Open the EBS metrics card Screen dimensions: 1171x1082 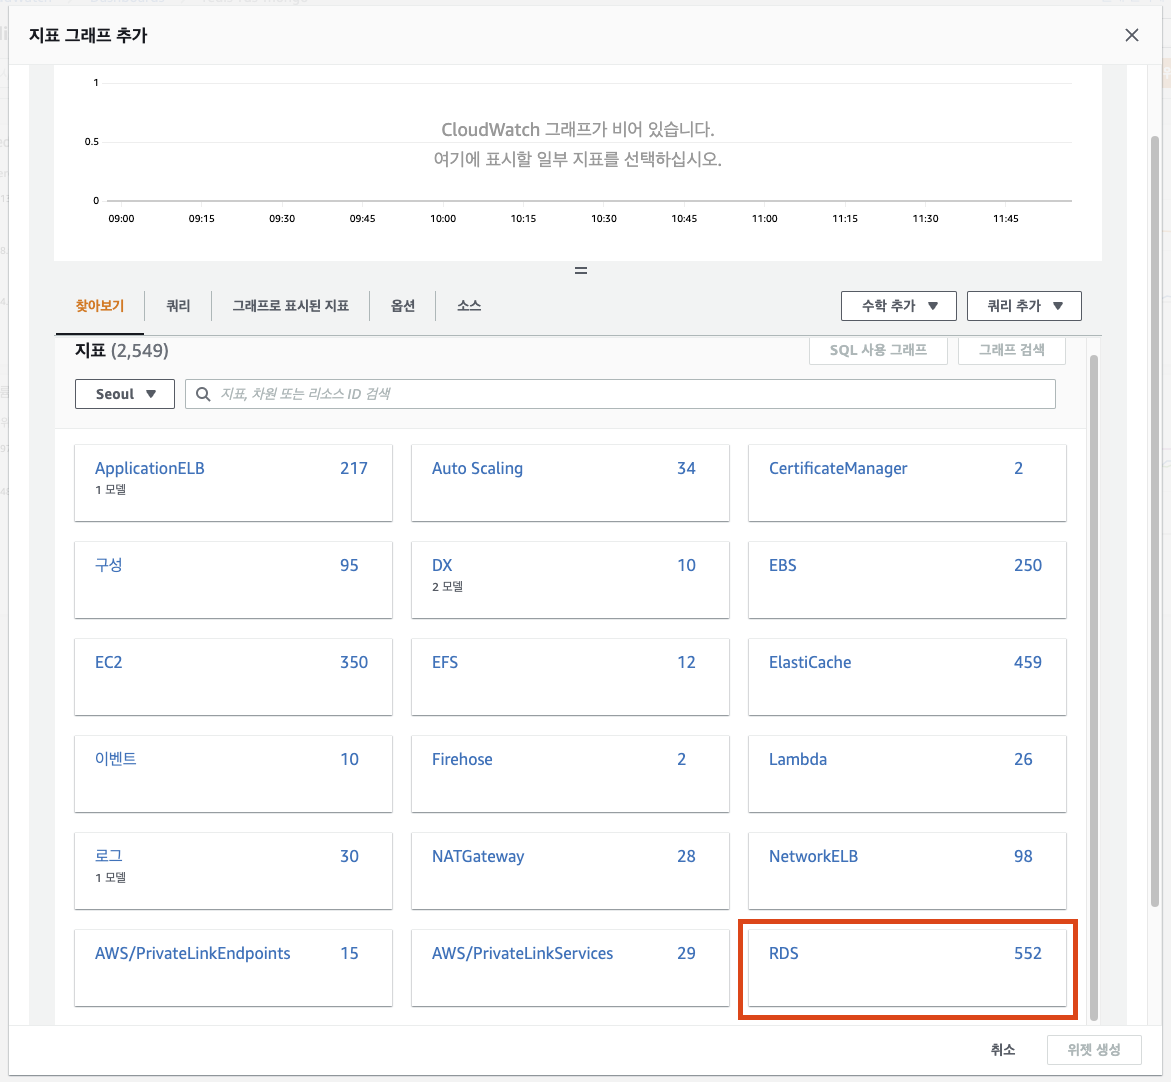907,579
